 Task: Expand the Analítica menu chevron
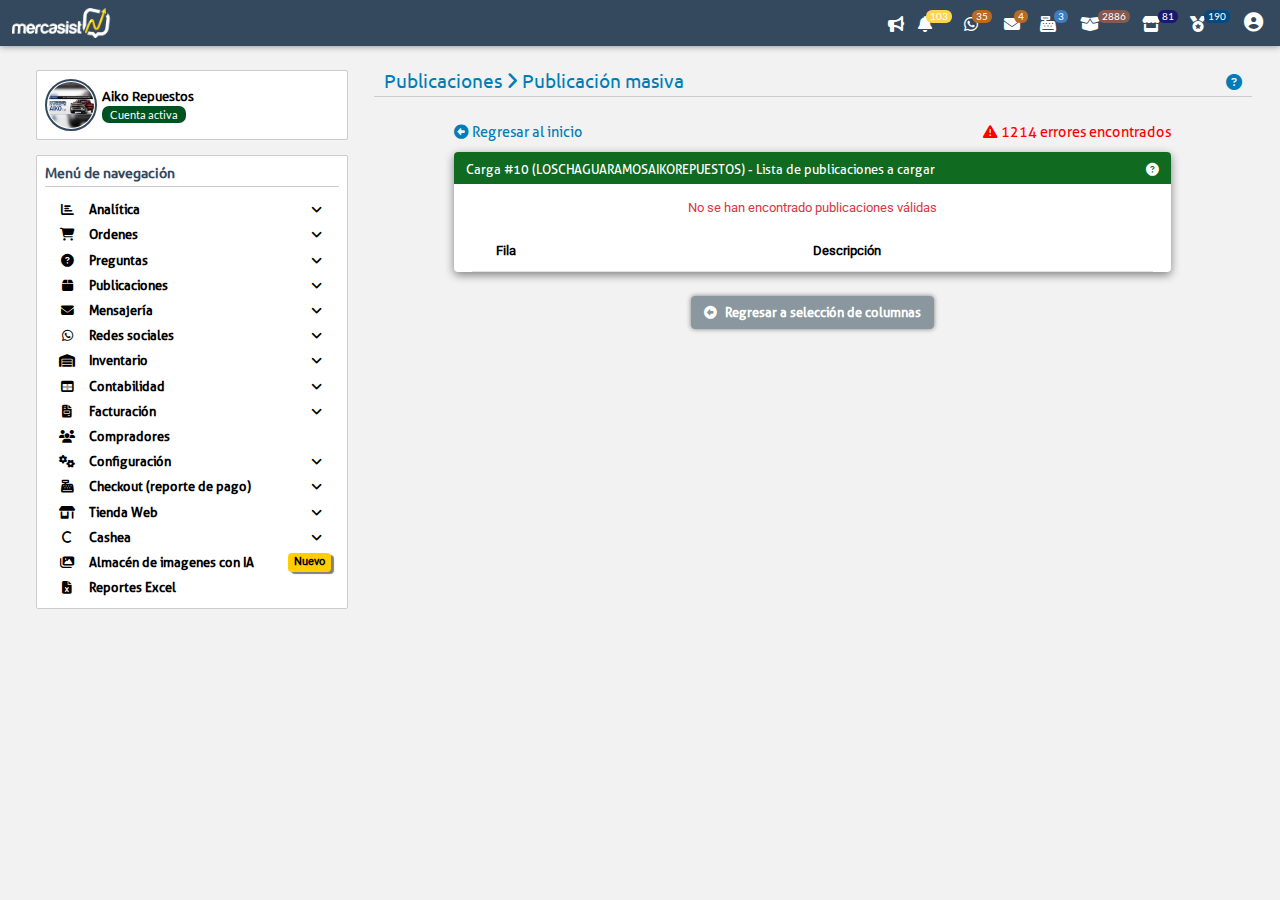(x=316, y=210)
